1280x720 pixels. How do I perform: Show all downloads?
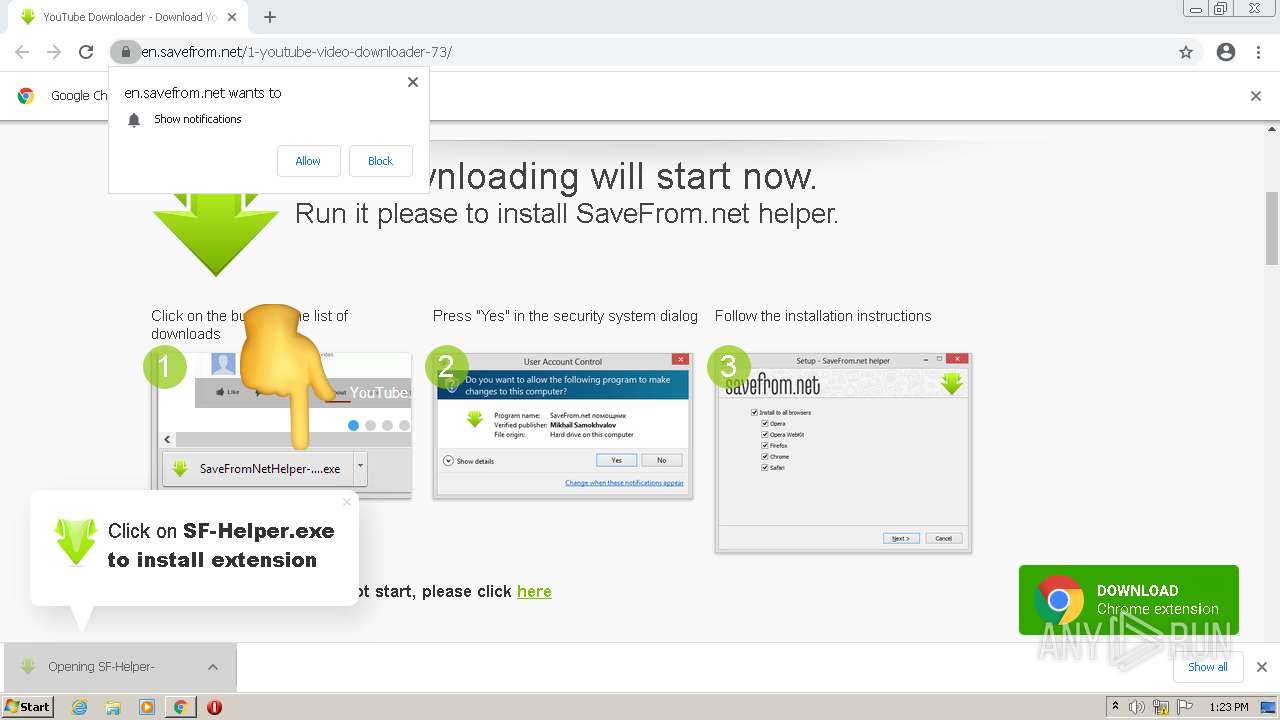click(1207, 667)
